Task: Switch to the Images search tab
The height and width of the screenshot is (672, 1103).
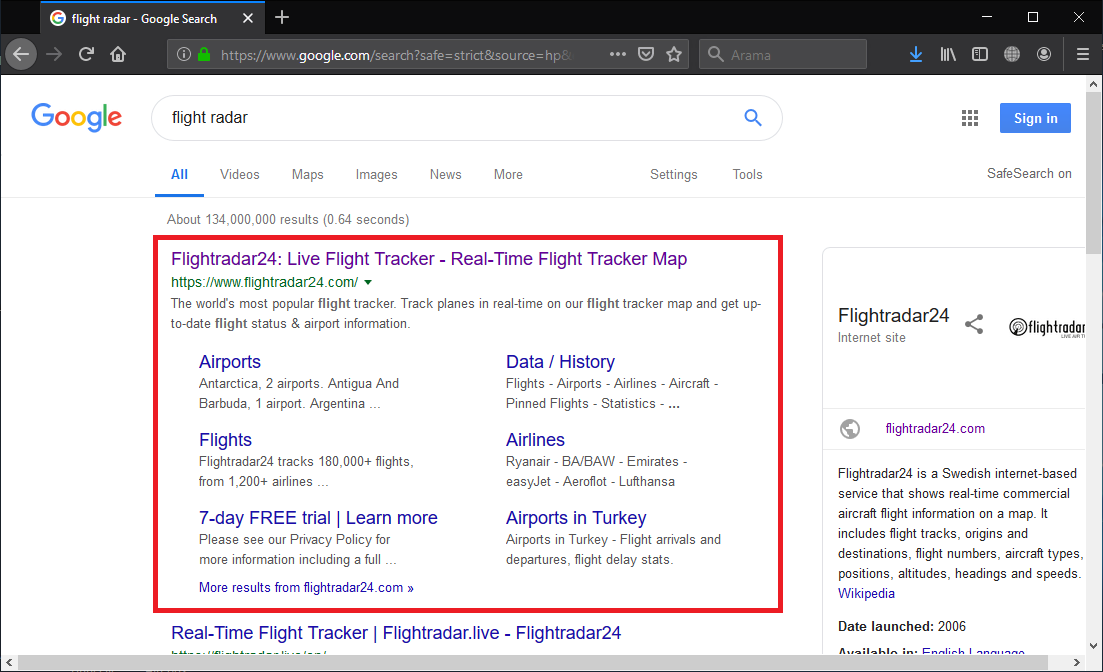Action: pos(376,174)
